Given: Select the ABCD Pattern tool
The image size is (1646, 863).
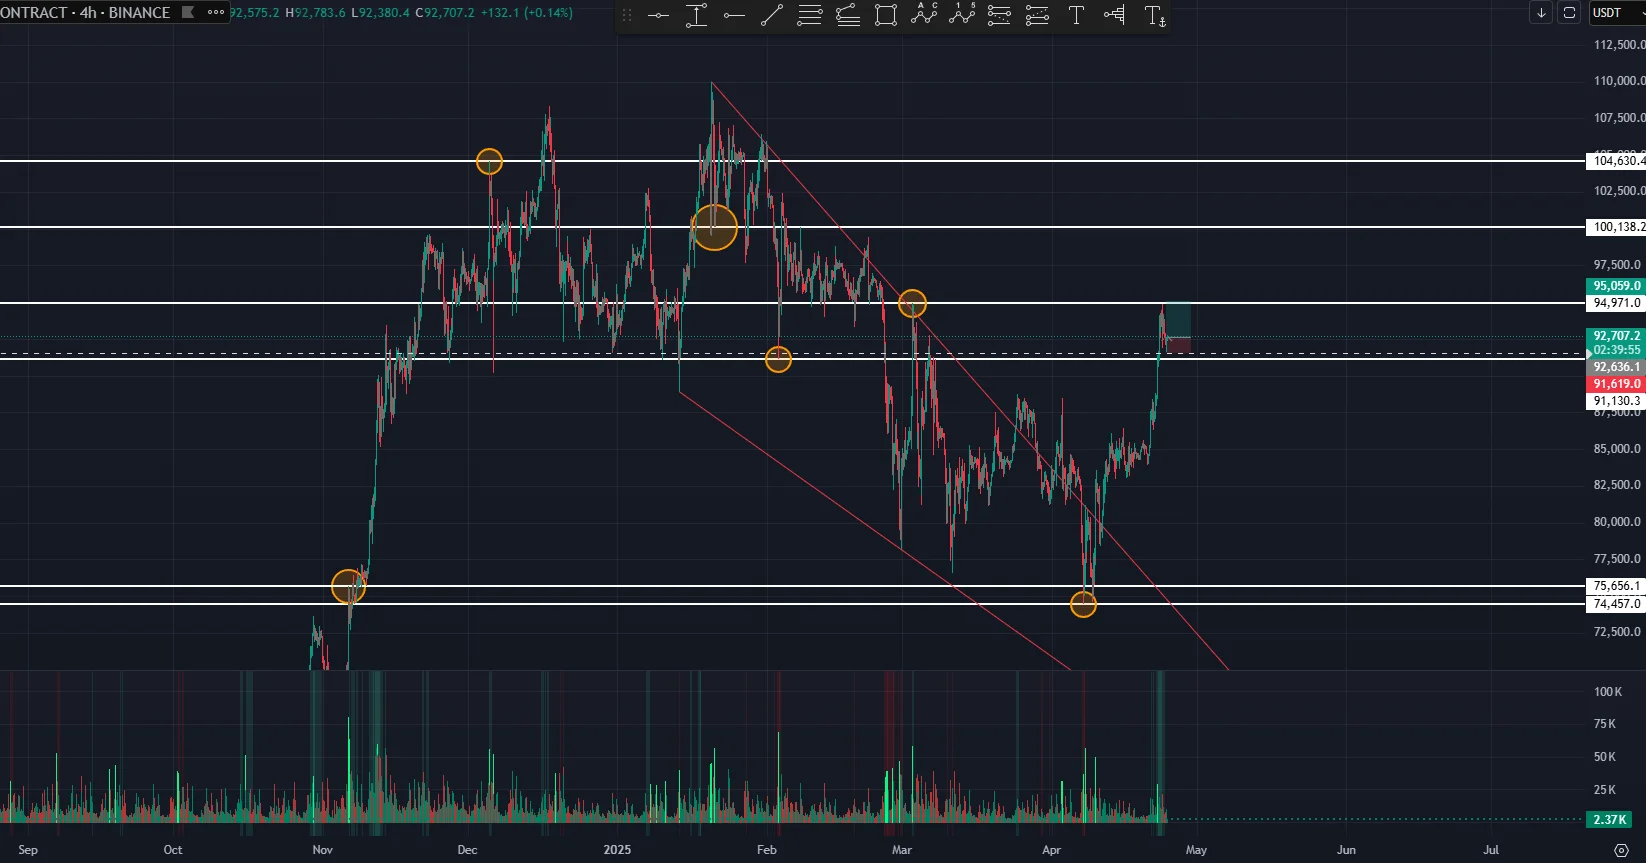Looking at the screenshot, I should [924, 15].
